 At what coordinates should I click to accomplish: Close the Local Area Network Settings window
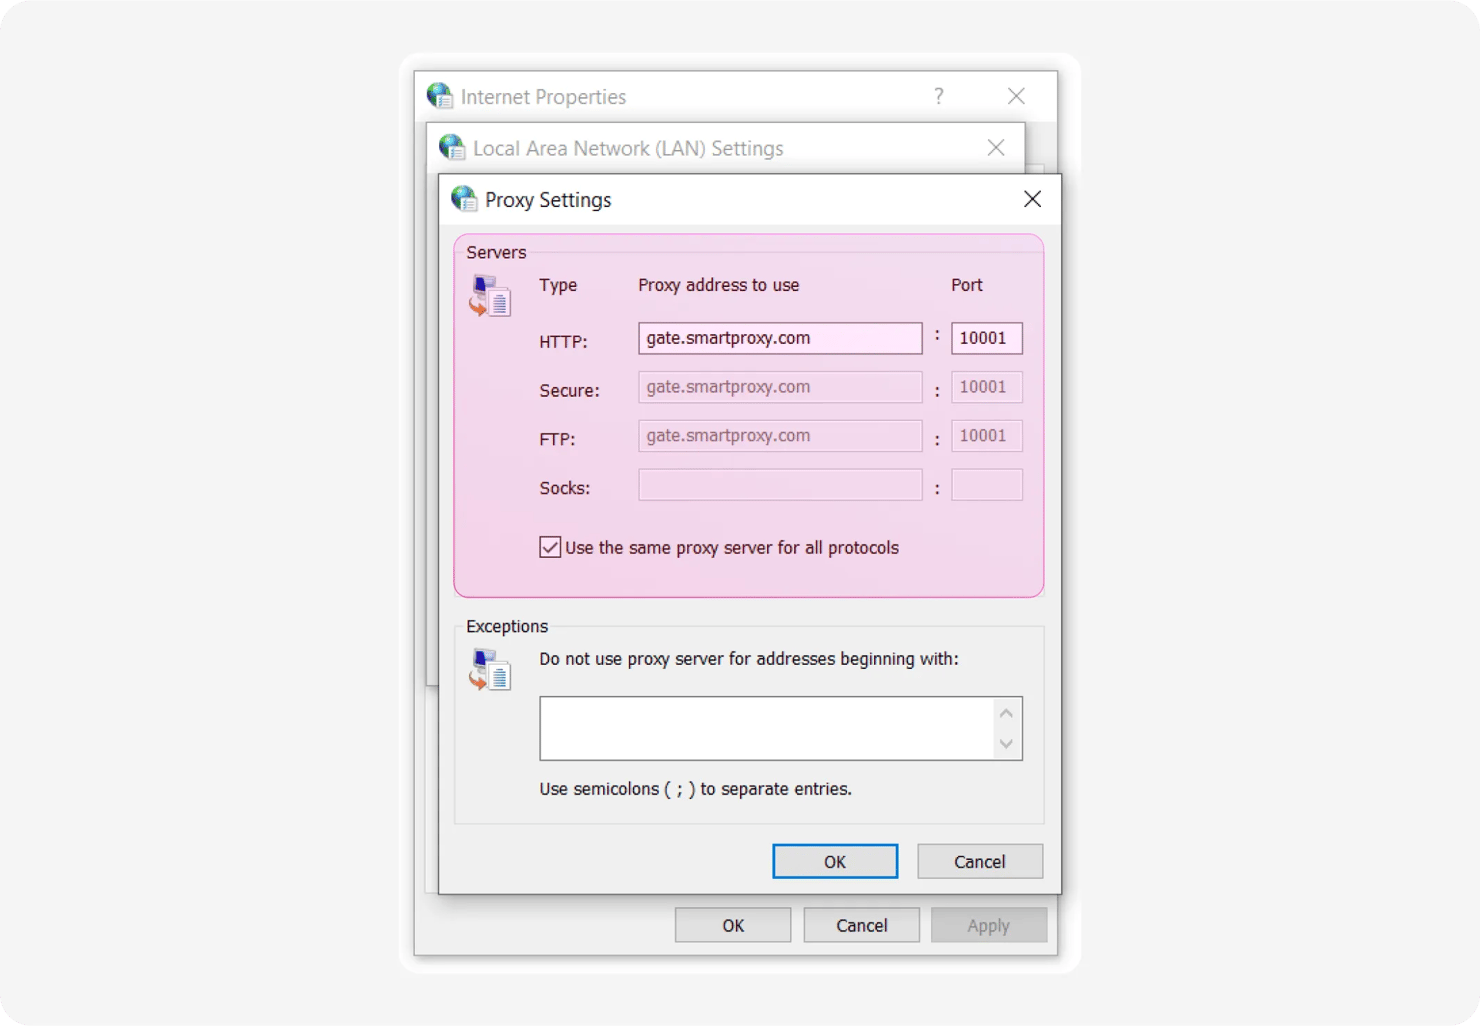pos(995,148)
